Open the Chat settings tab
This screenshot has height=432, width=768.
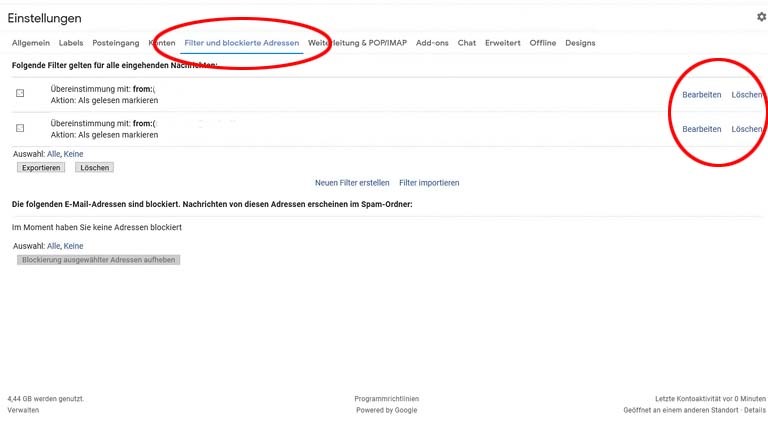pyautogui.click(x=467, y=43)
